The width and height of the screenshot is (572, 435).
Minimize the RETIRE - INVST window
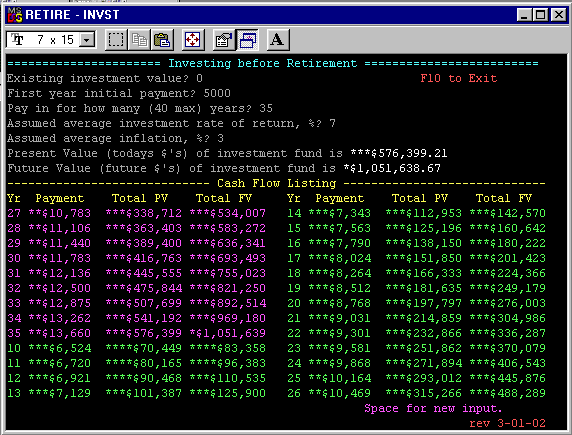[x=524, y=15]
